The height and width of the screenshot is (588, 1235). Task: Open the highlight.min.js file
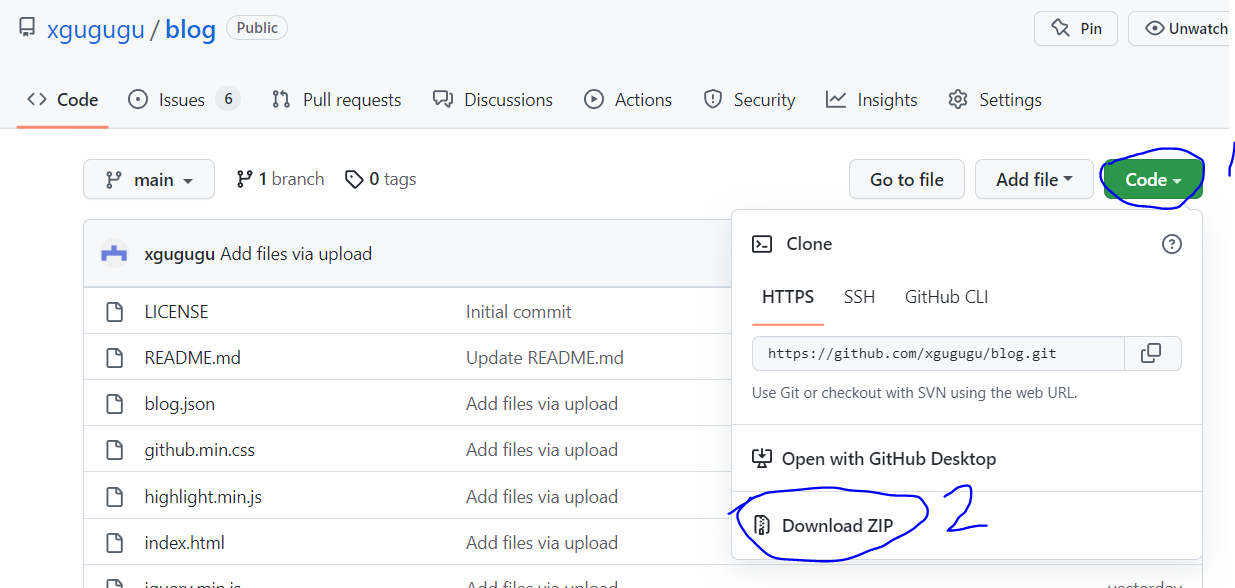[203, 496]
